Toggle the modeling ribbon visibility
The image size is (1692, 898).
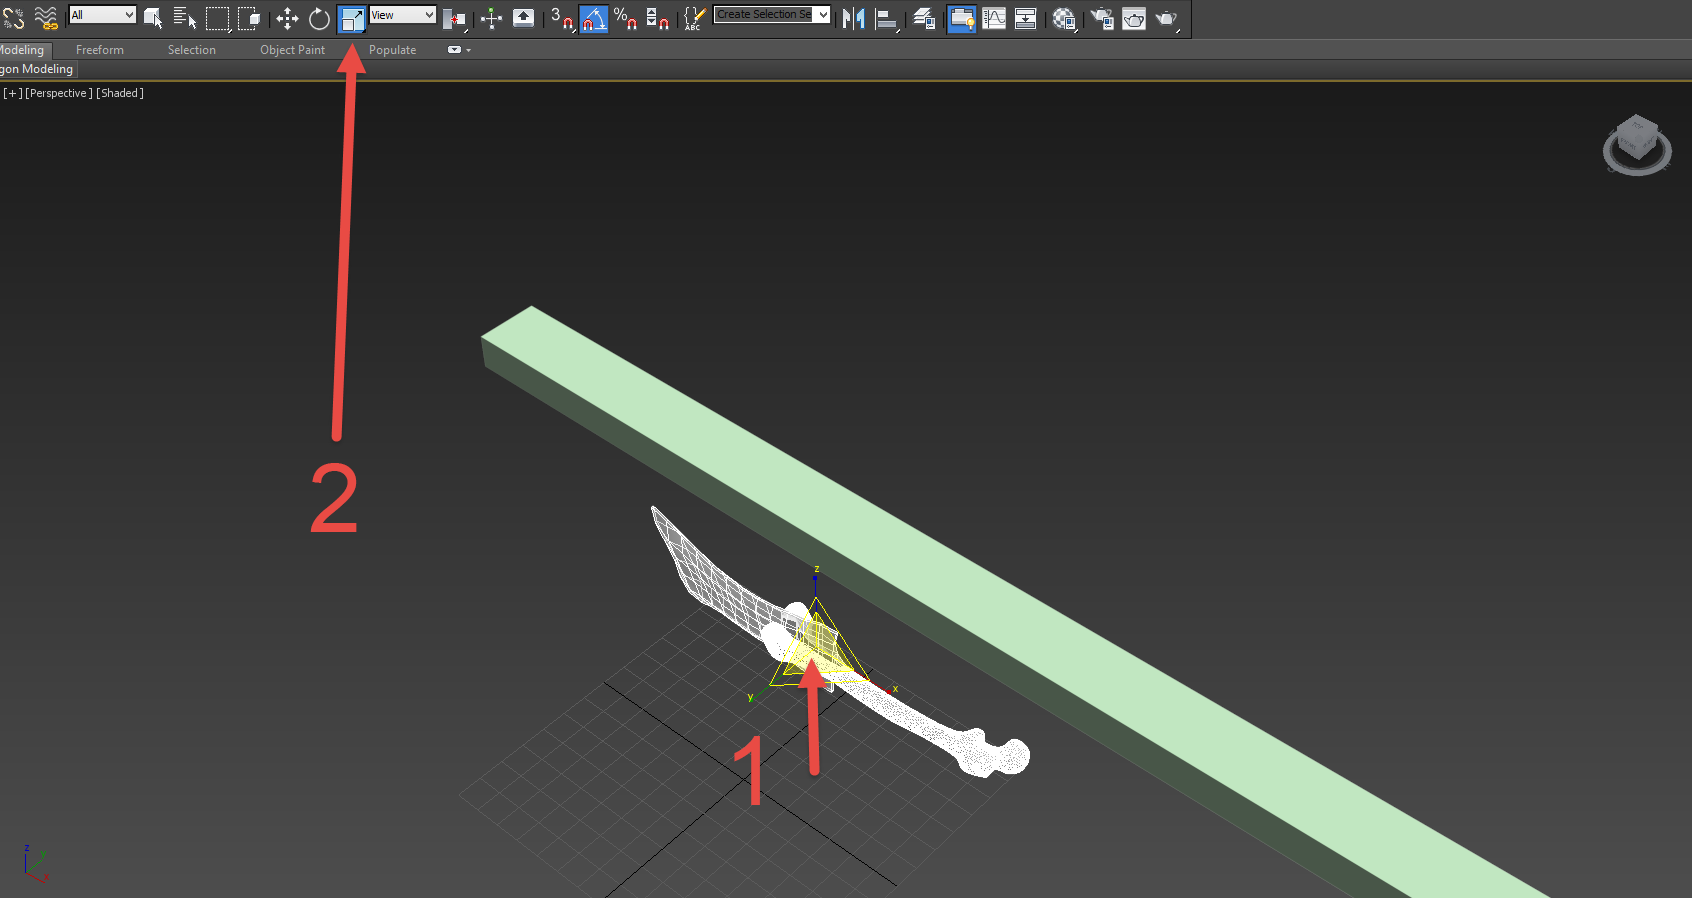coord(961,18)
